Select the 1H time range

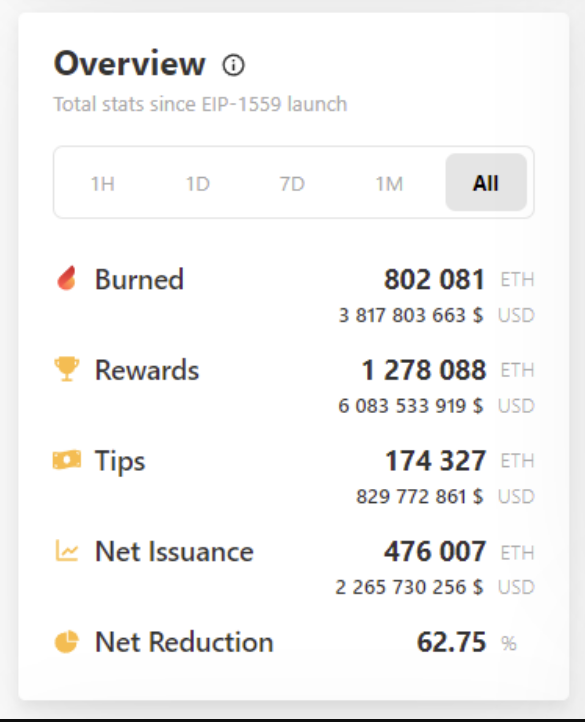point(103,183)
